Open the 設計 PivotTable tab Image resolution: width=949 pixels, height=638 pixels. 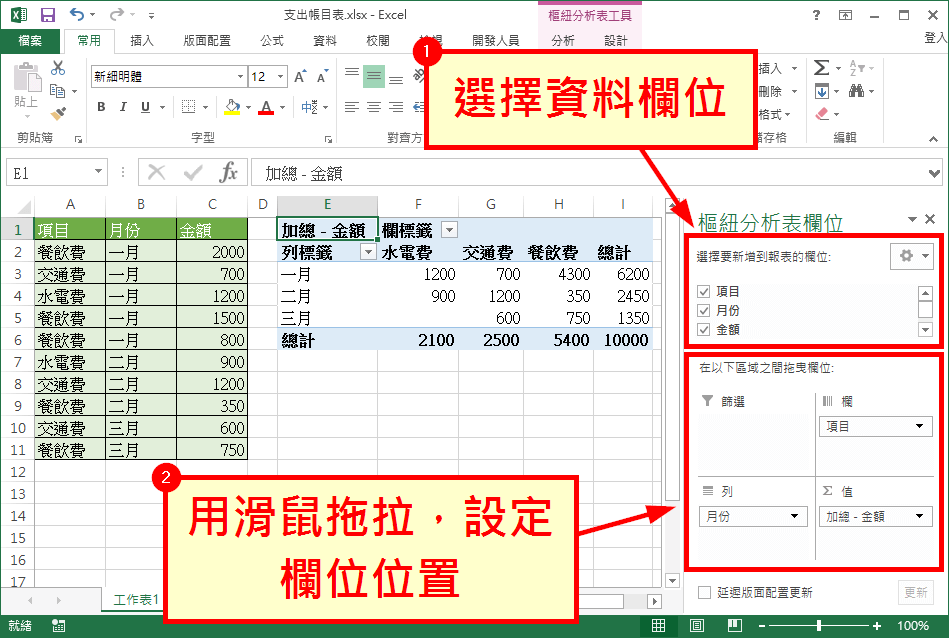[x=616, y=41]
